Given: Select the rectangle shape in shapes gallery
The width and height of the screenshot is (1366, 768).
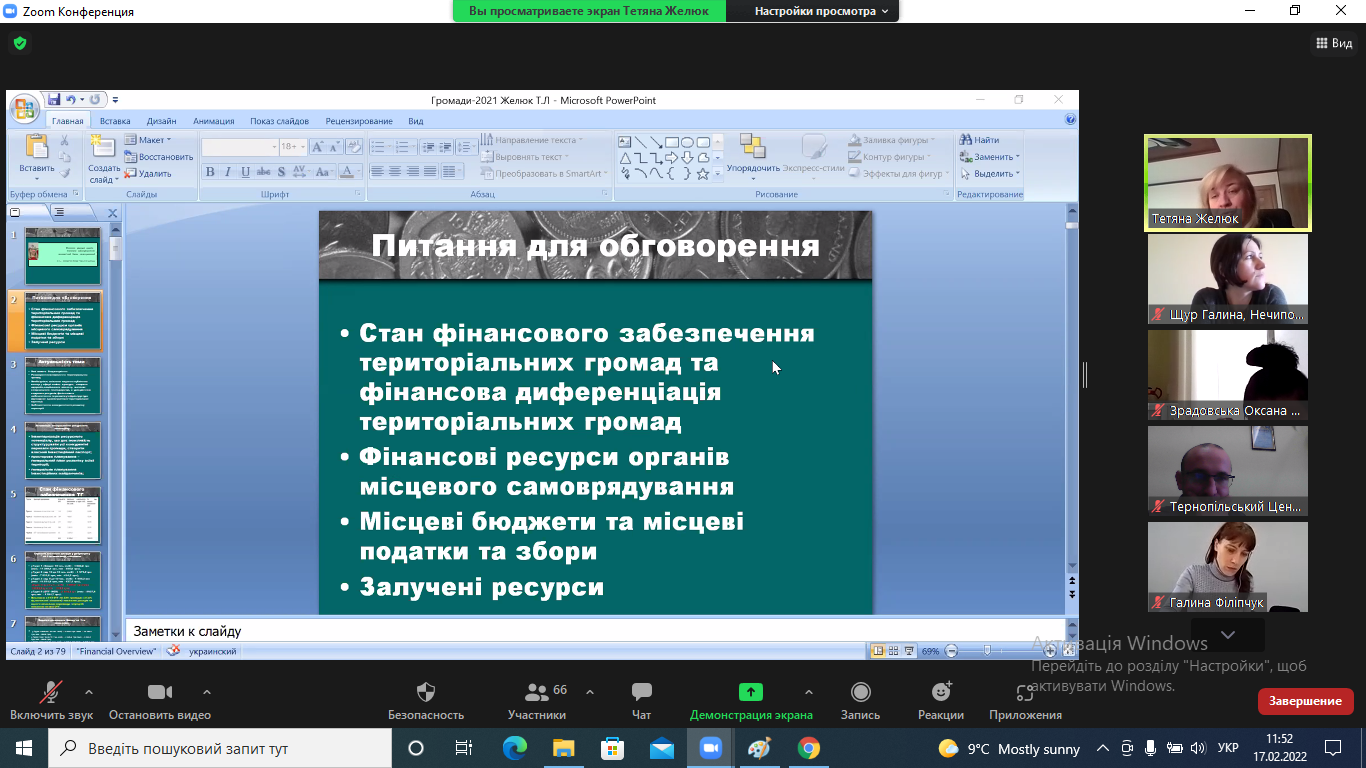Looking at the screenshot, I should click(672, 142).
